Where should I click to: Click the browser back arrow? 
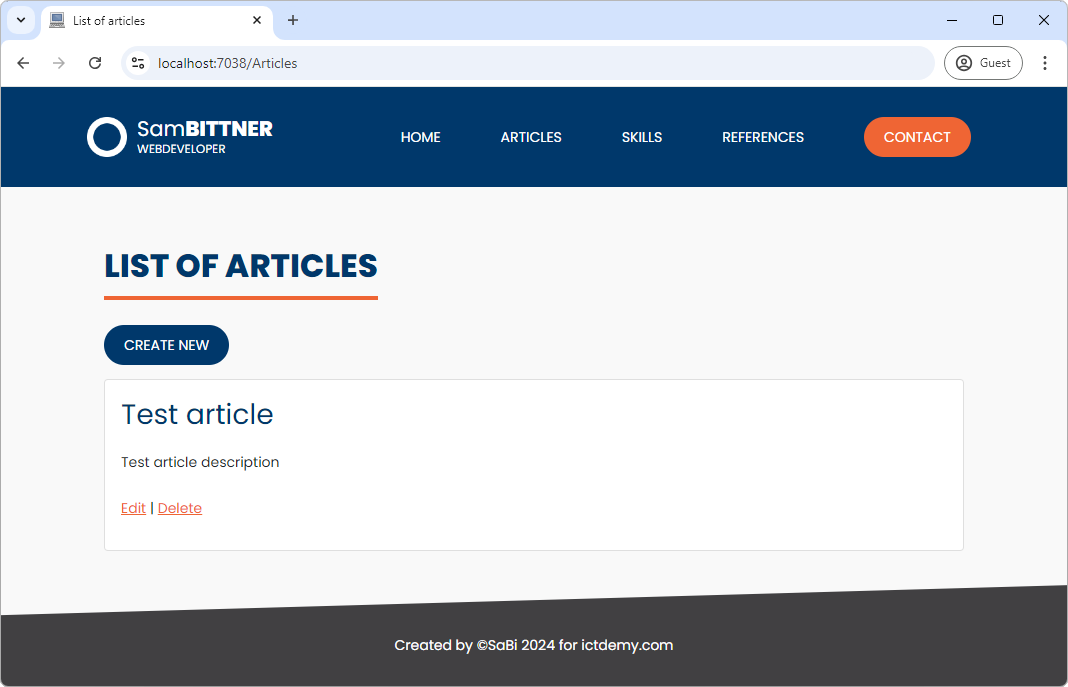tap(23, 63)
